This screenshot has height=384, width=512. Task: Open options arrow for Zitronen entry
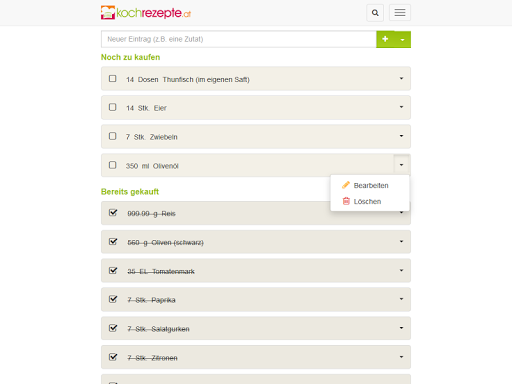pos(401,357)
